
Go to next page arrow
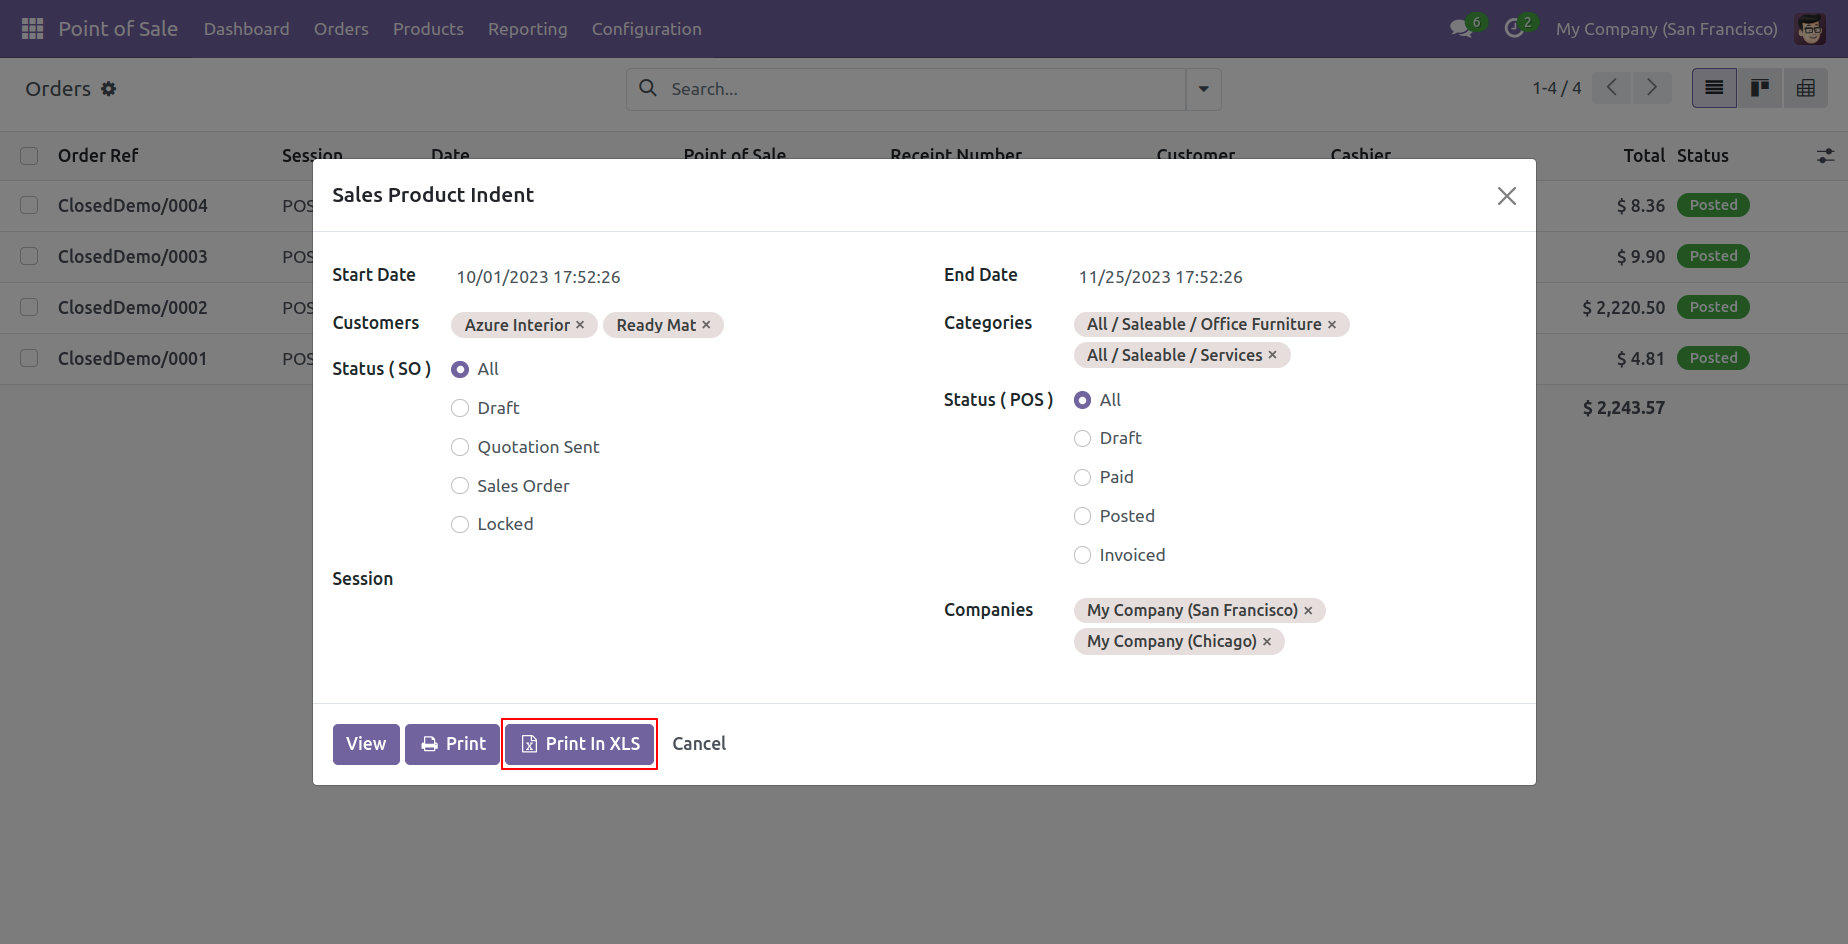1652,88
